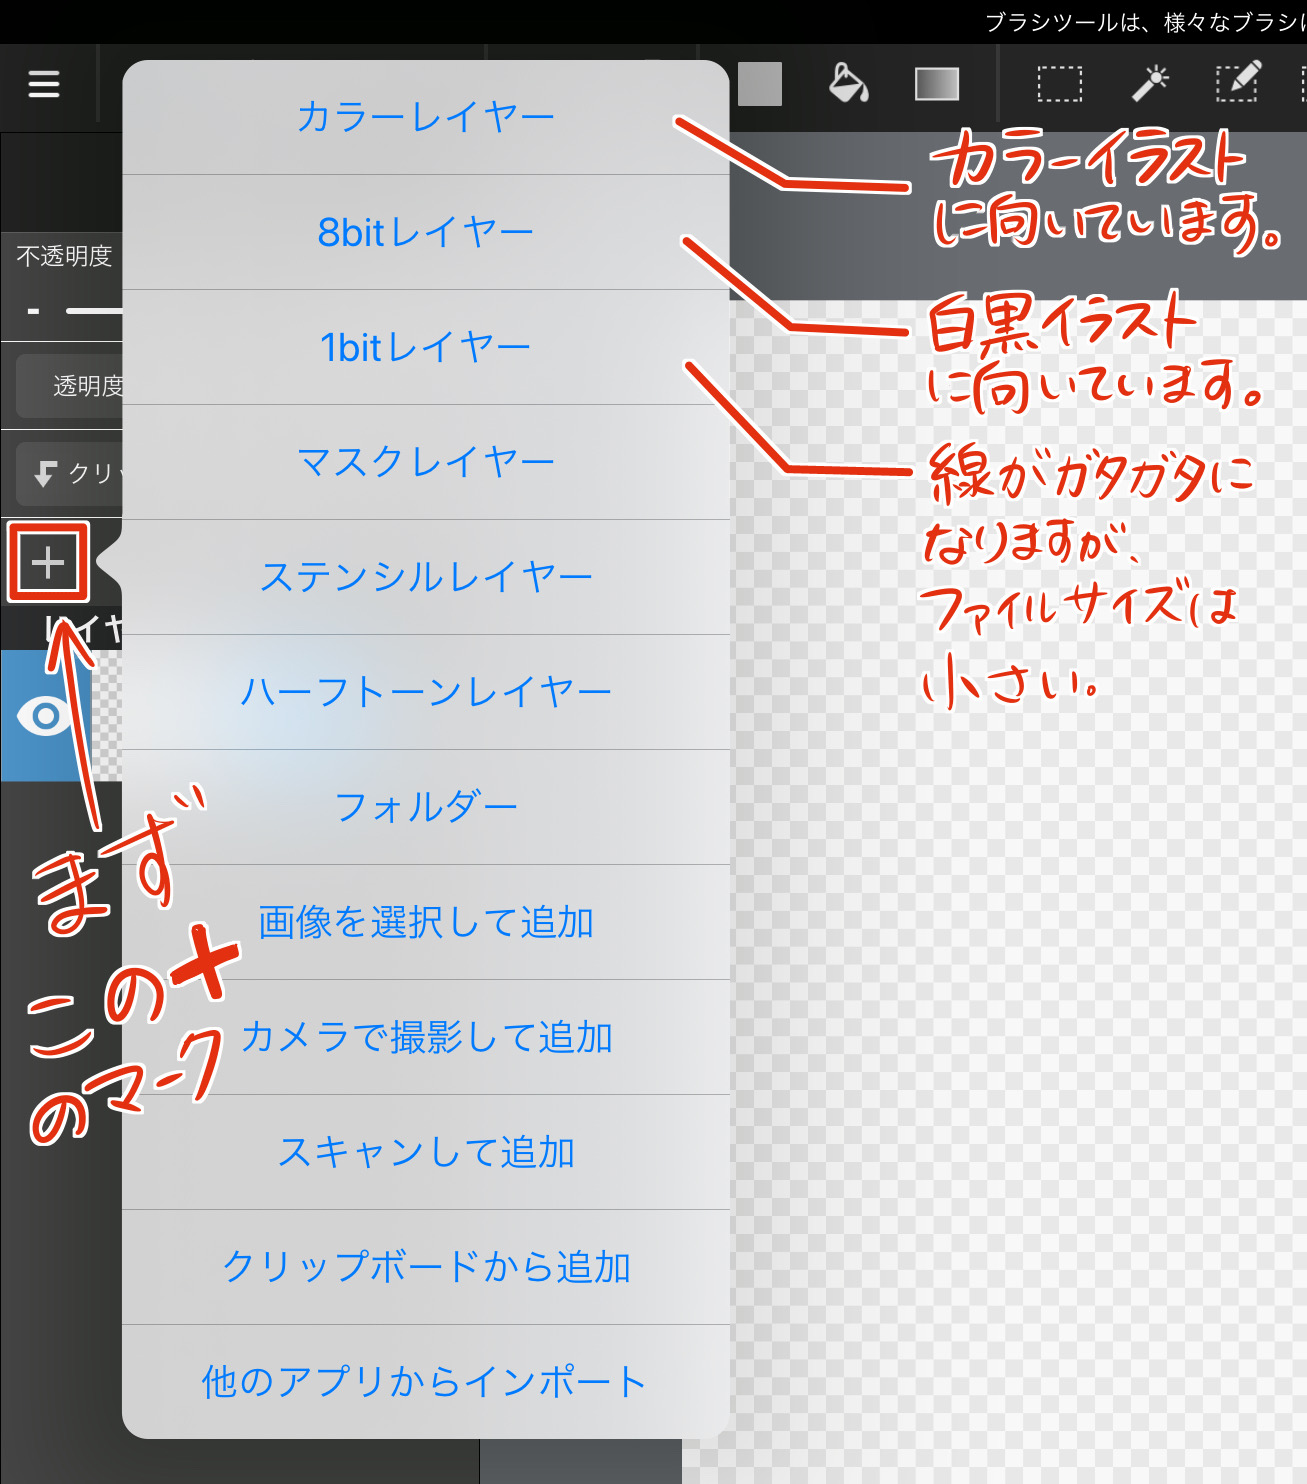Add a ステンシルレイヤー
Image resolution: width=1307 pixels, height=1484 pixels.
pos(426,578)
